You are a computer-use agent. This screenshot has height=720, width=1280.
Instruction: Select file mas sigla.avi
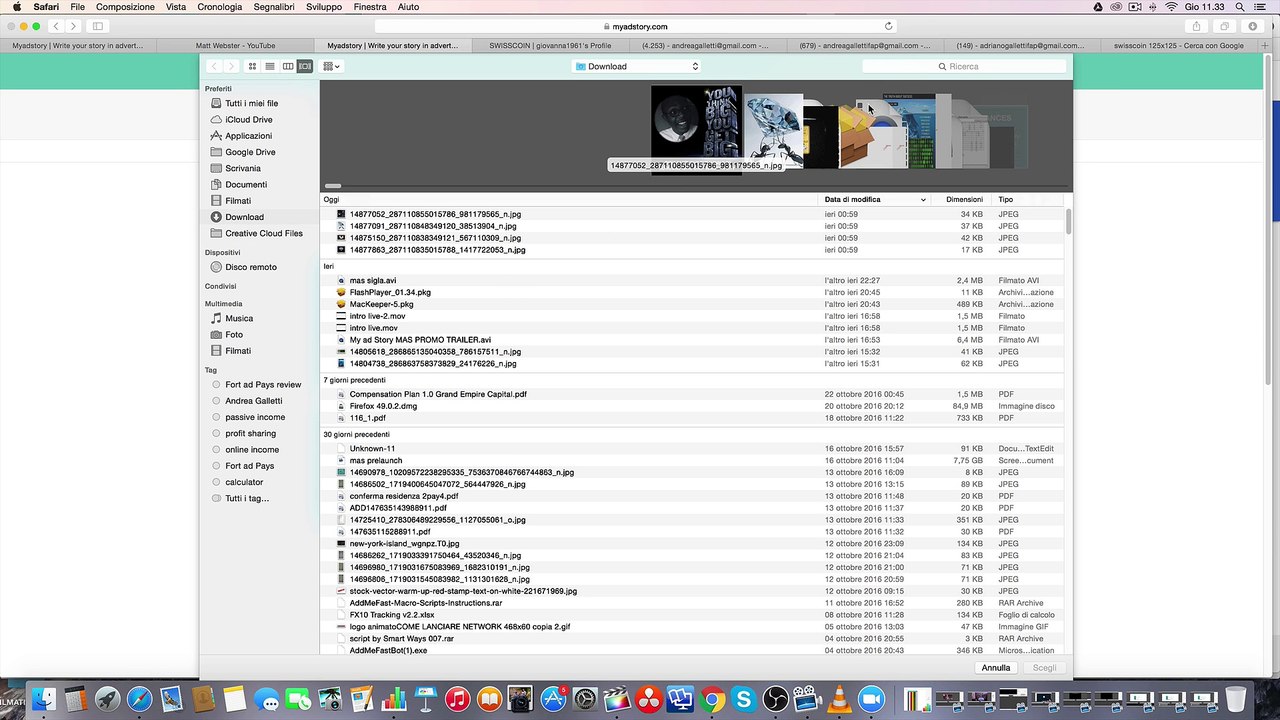(373, 280)
